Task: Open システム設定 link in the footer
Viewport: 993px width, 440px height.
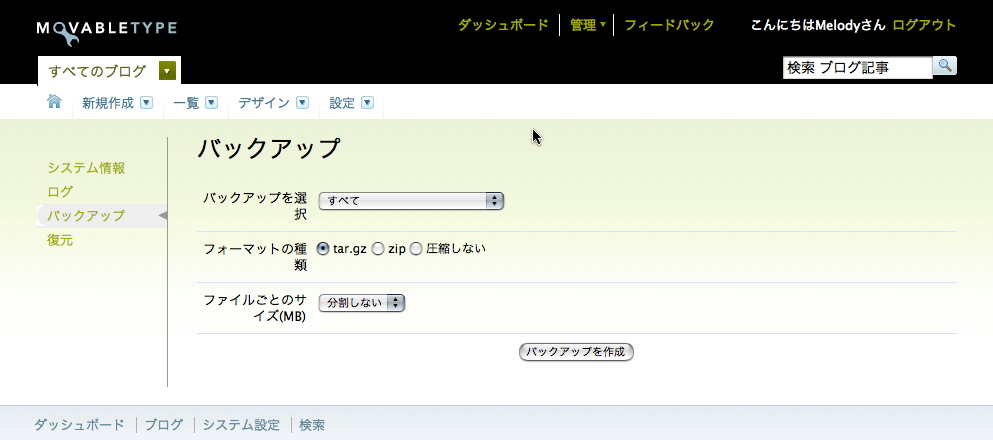Action: tap(241, 425)
